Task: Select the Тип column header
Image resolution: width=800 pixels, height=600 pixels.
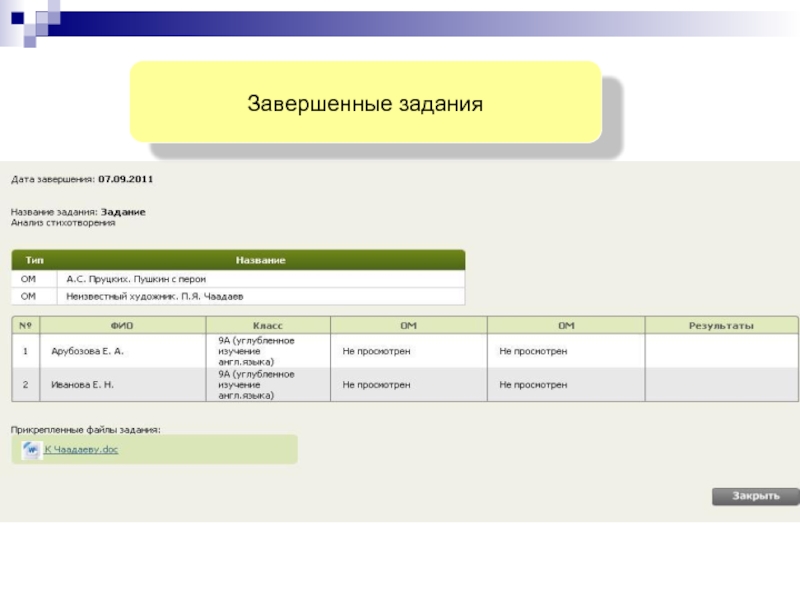Action: pyautogui.click(x=35, y=260)
